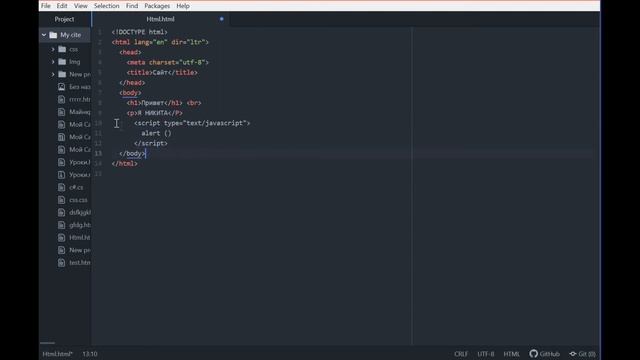
Task: Expand the New pr folder arrow
Action: (53, 75)
